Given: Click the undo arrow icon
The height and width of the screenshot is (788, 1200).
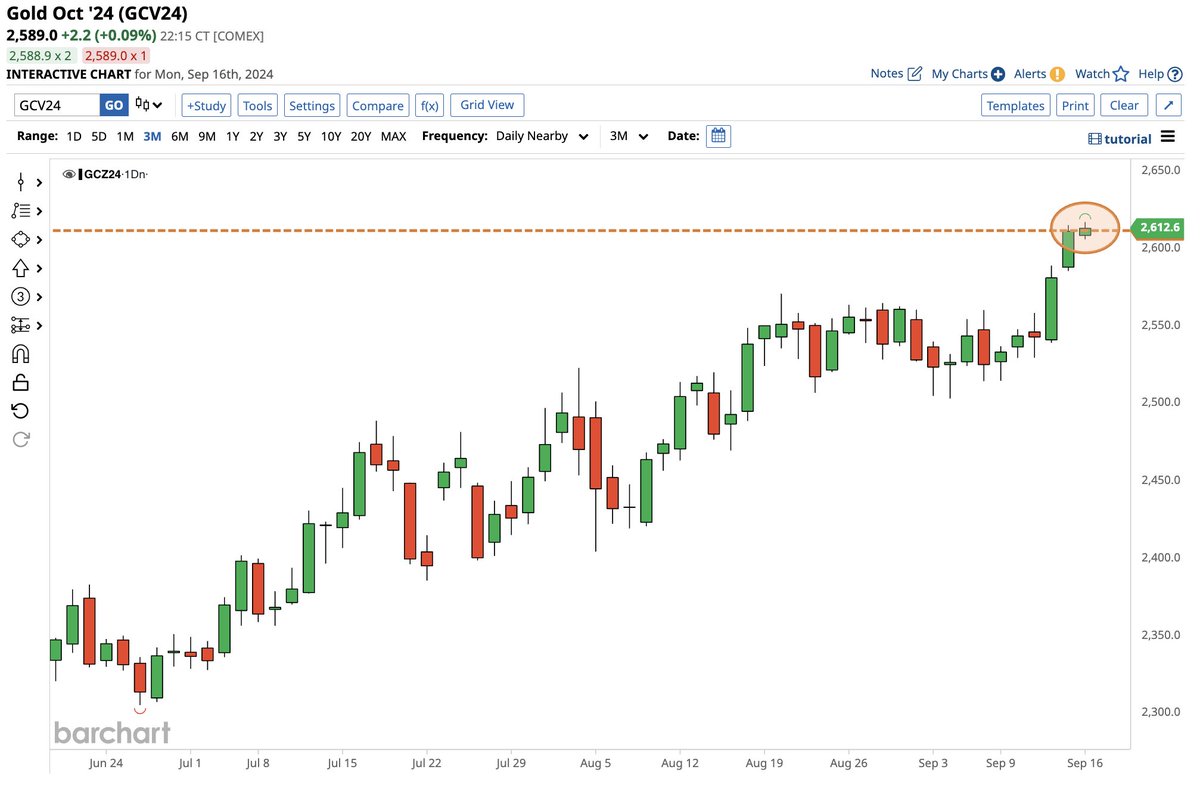Looking at the screenshot, I should (x=18, y=411).
